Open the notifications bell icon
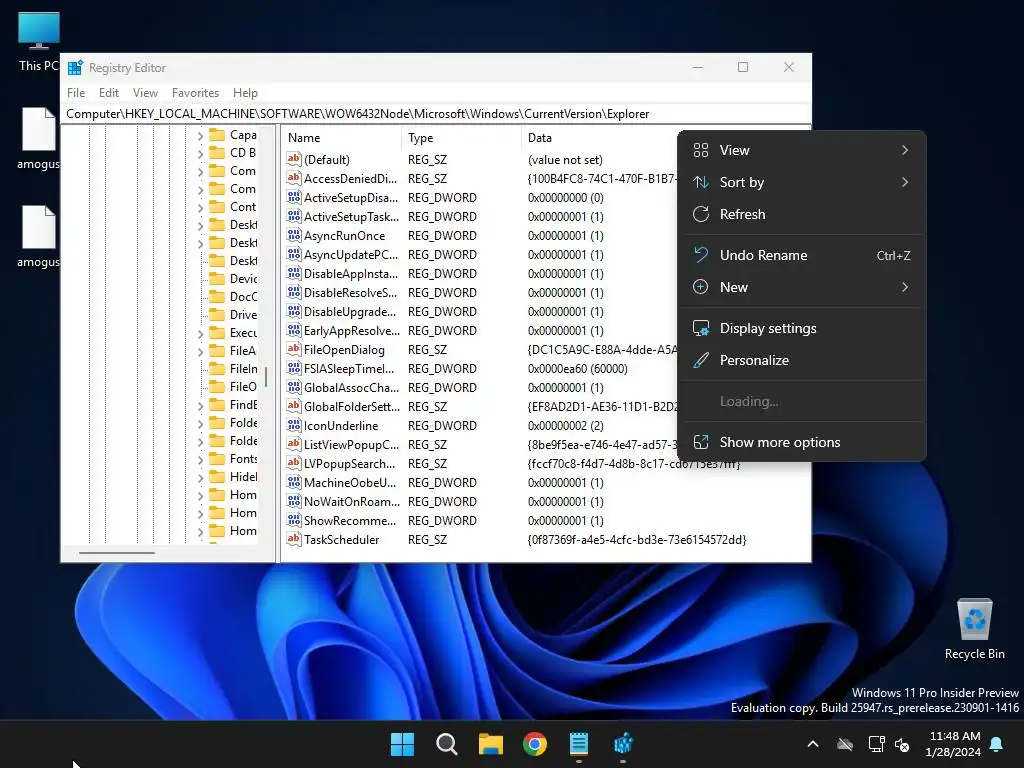The width and height of the screenshot is (1024, 768). pyautogui.click(x=997, y=744)
